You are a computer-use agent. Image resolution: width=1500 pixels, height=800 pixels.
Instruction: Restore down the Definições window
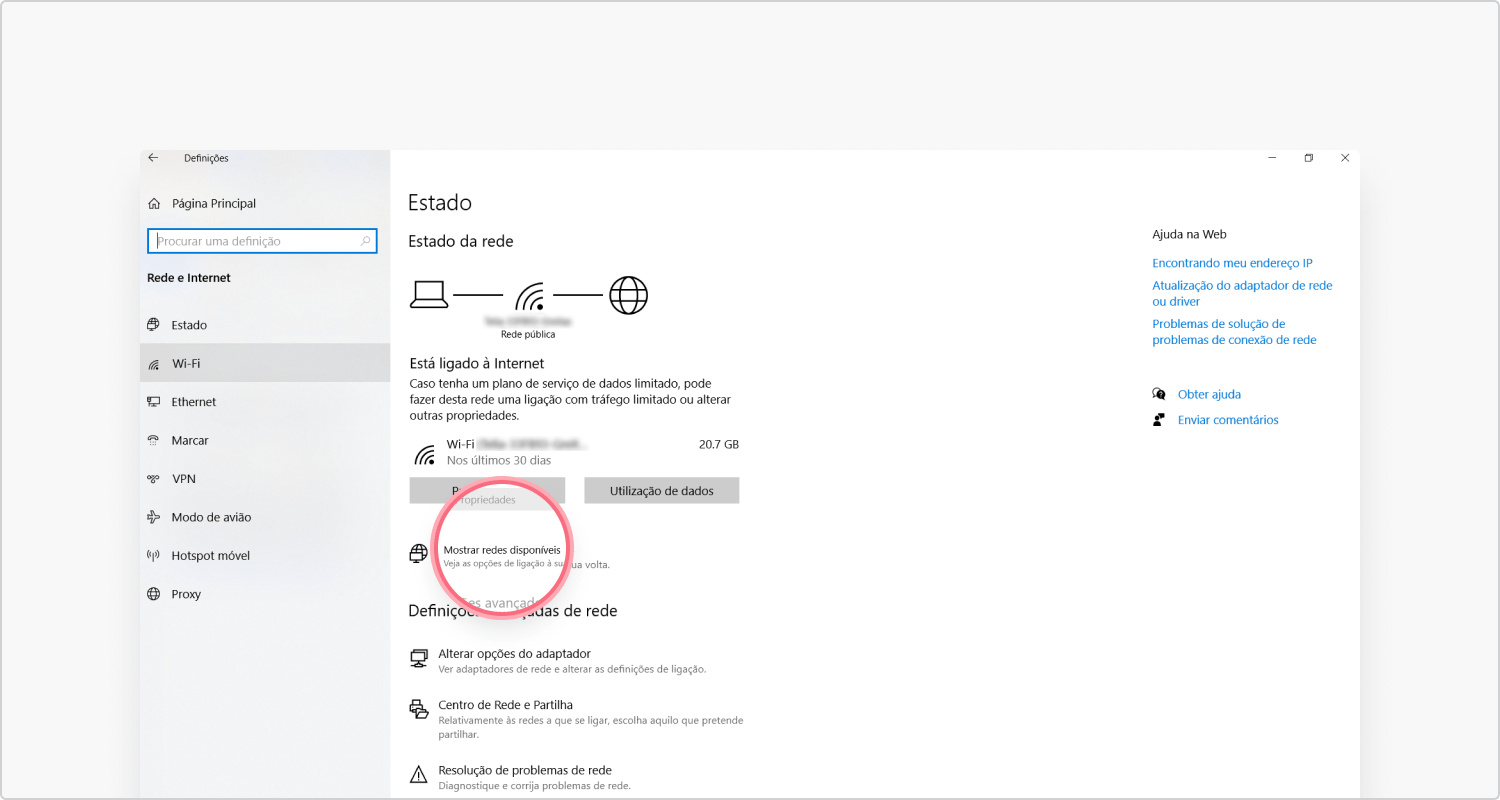pyautogui.click(x=1308, y=158)
